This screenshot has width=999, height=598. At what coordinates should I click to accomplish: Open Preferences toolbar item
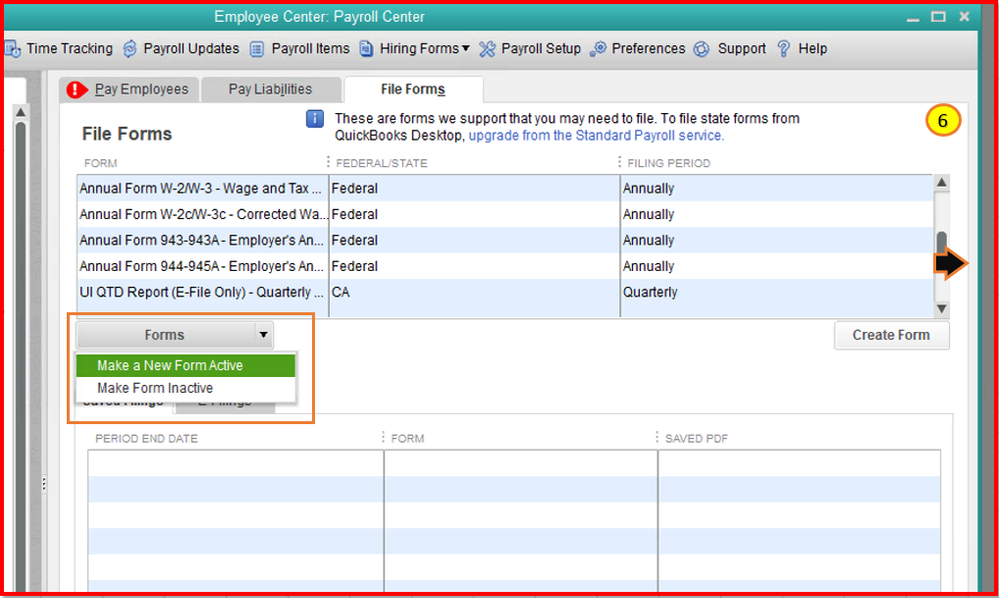coord(648,48)
